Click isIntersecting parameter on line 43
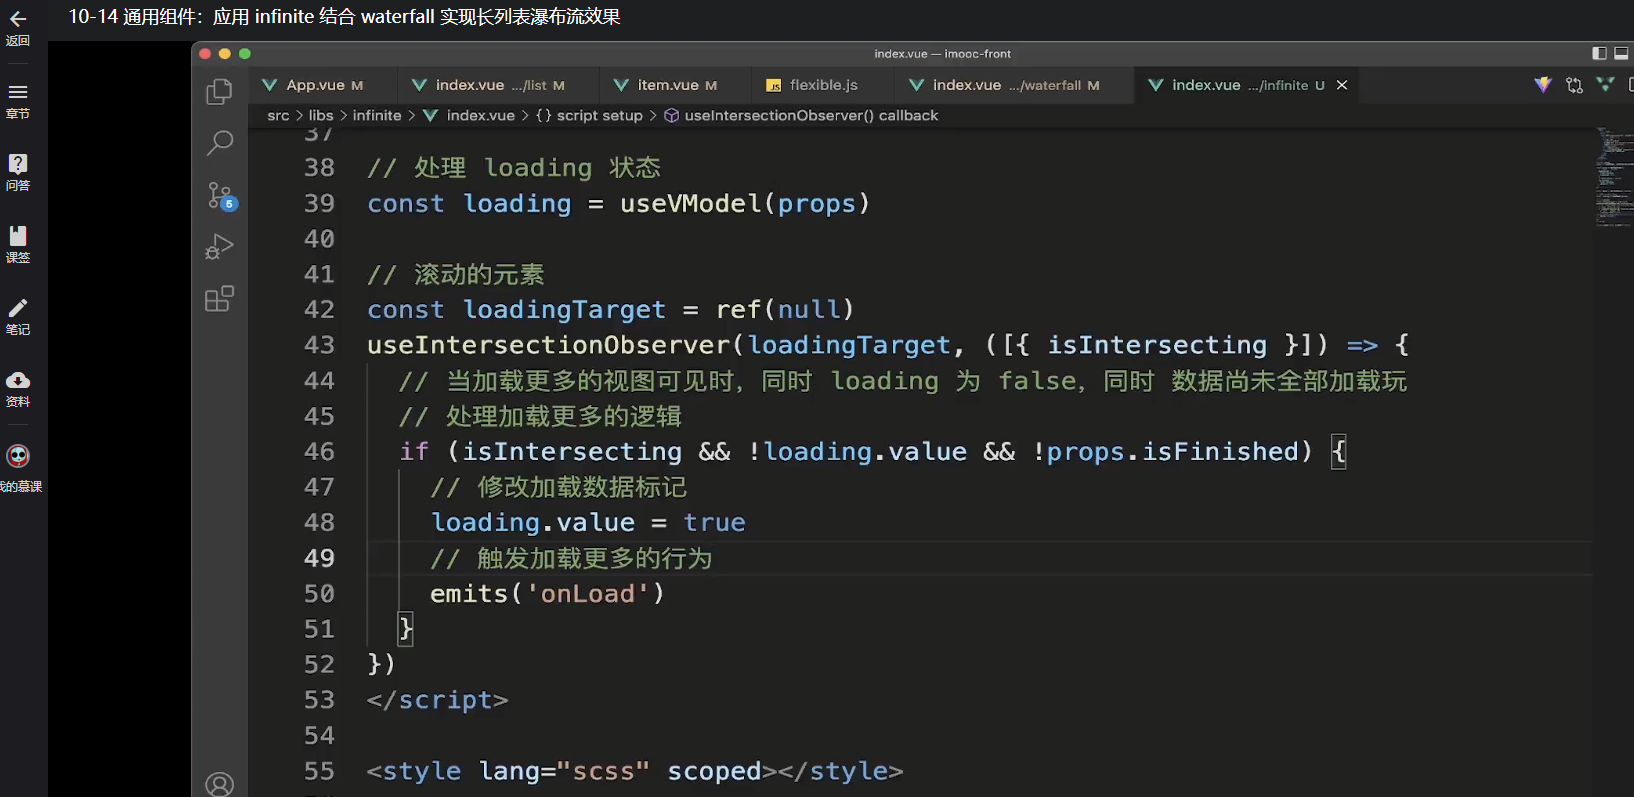The width and height of the screenshot is (1634, 797). pyautogui.click(x=1157, y=345)
